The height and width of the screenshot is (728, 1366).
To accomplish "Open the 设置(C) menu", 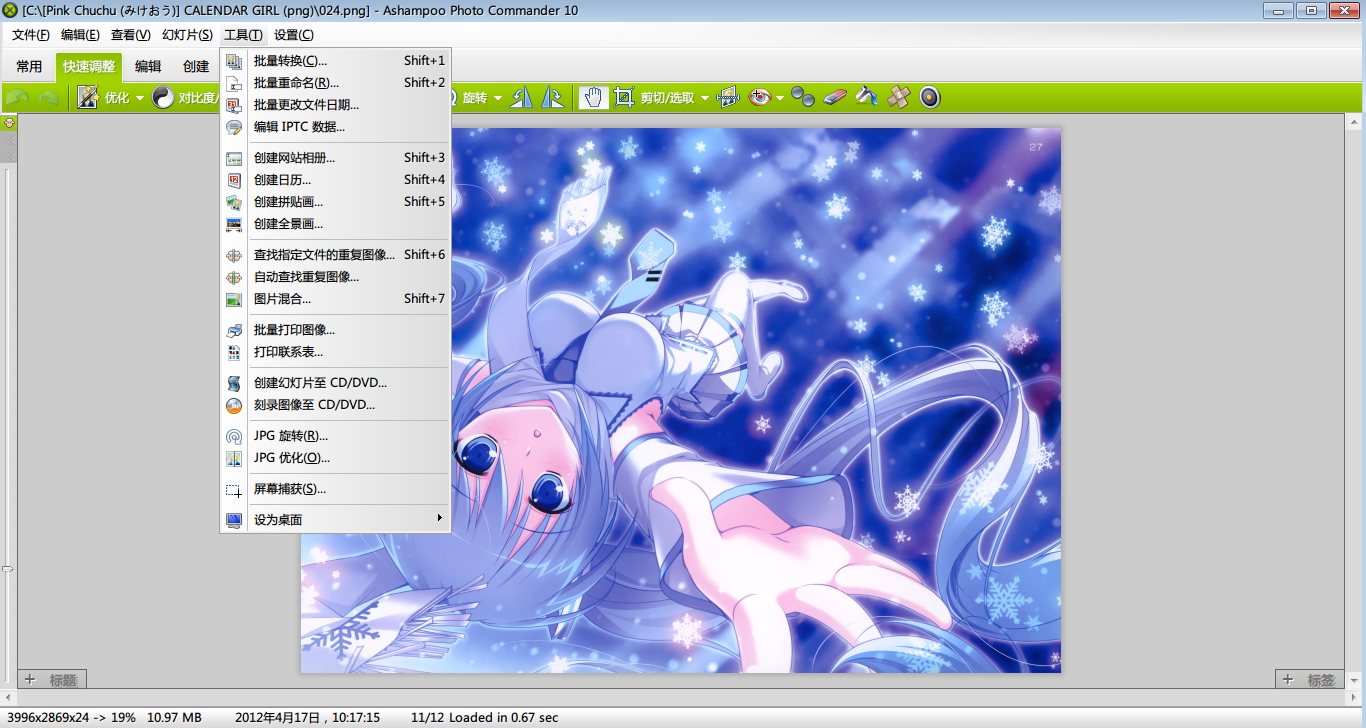I will (293, 35).
